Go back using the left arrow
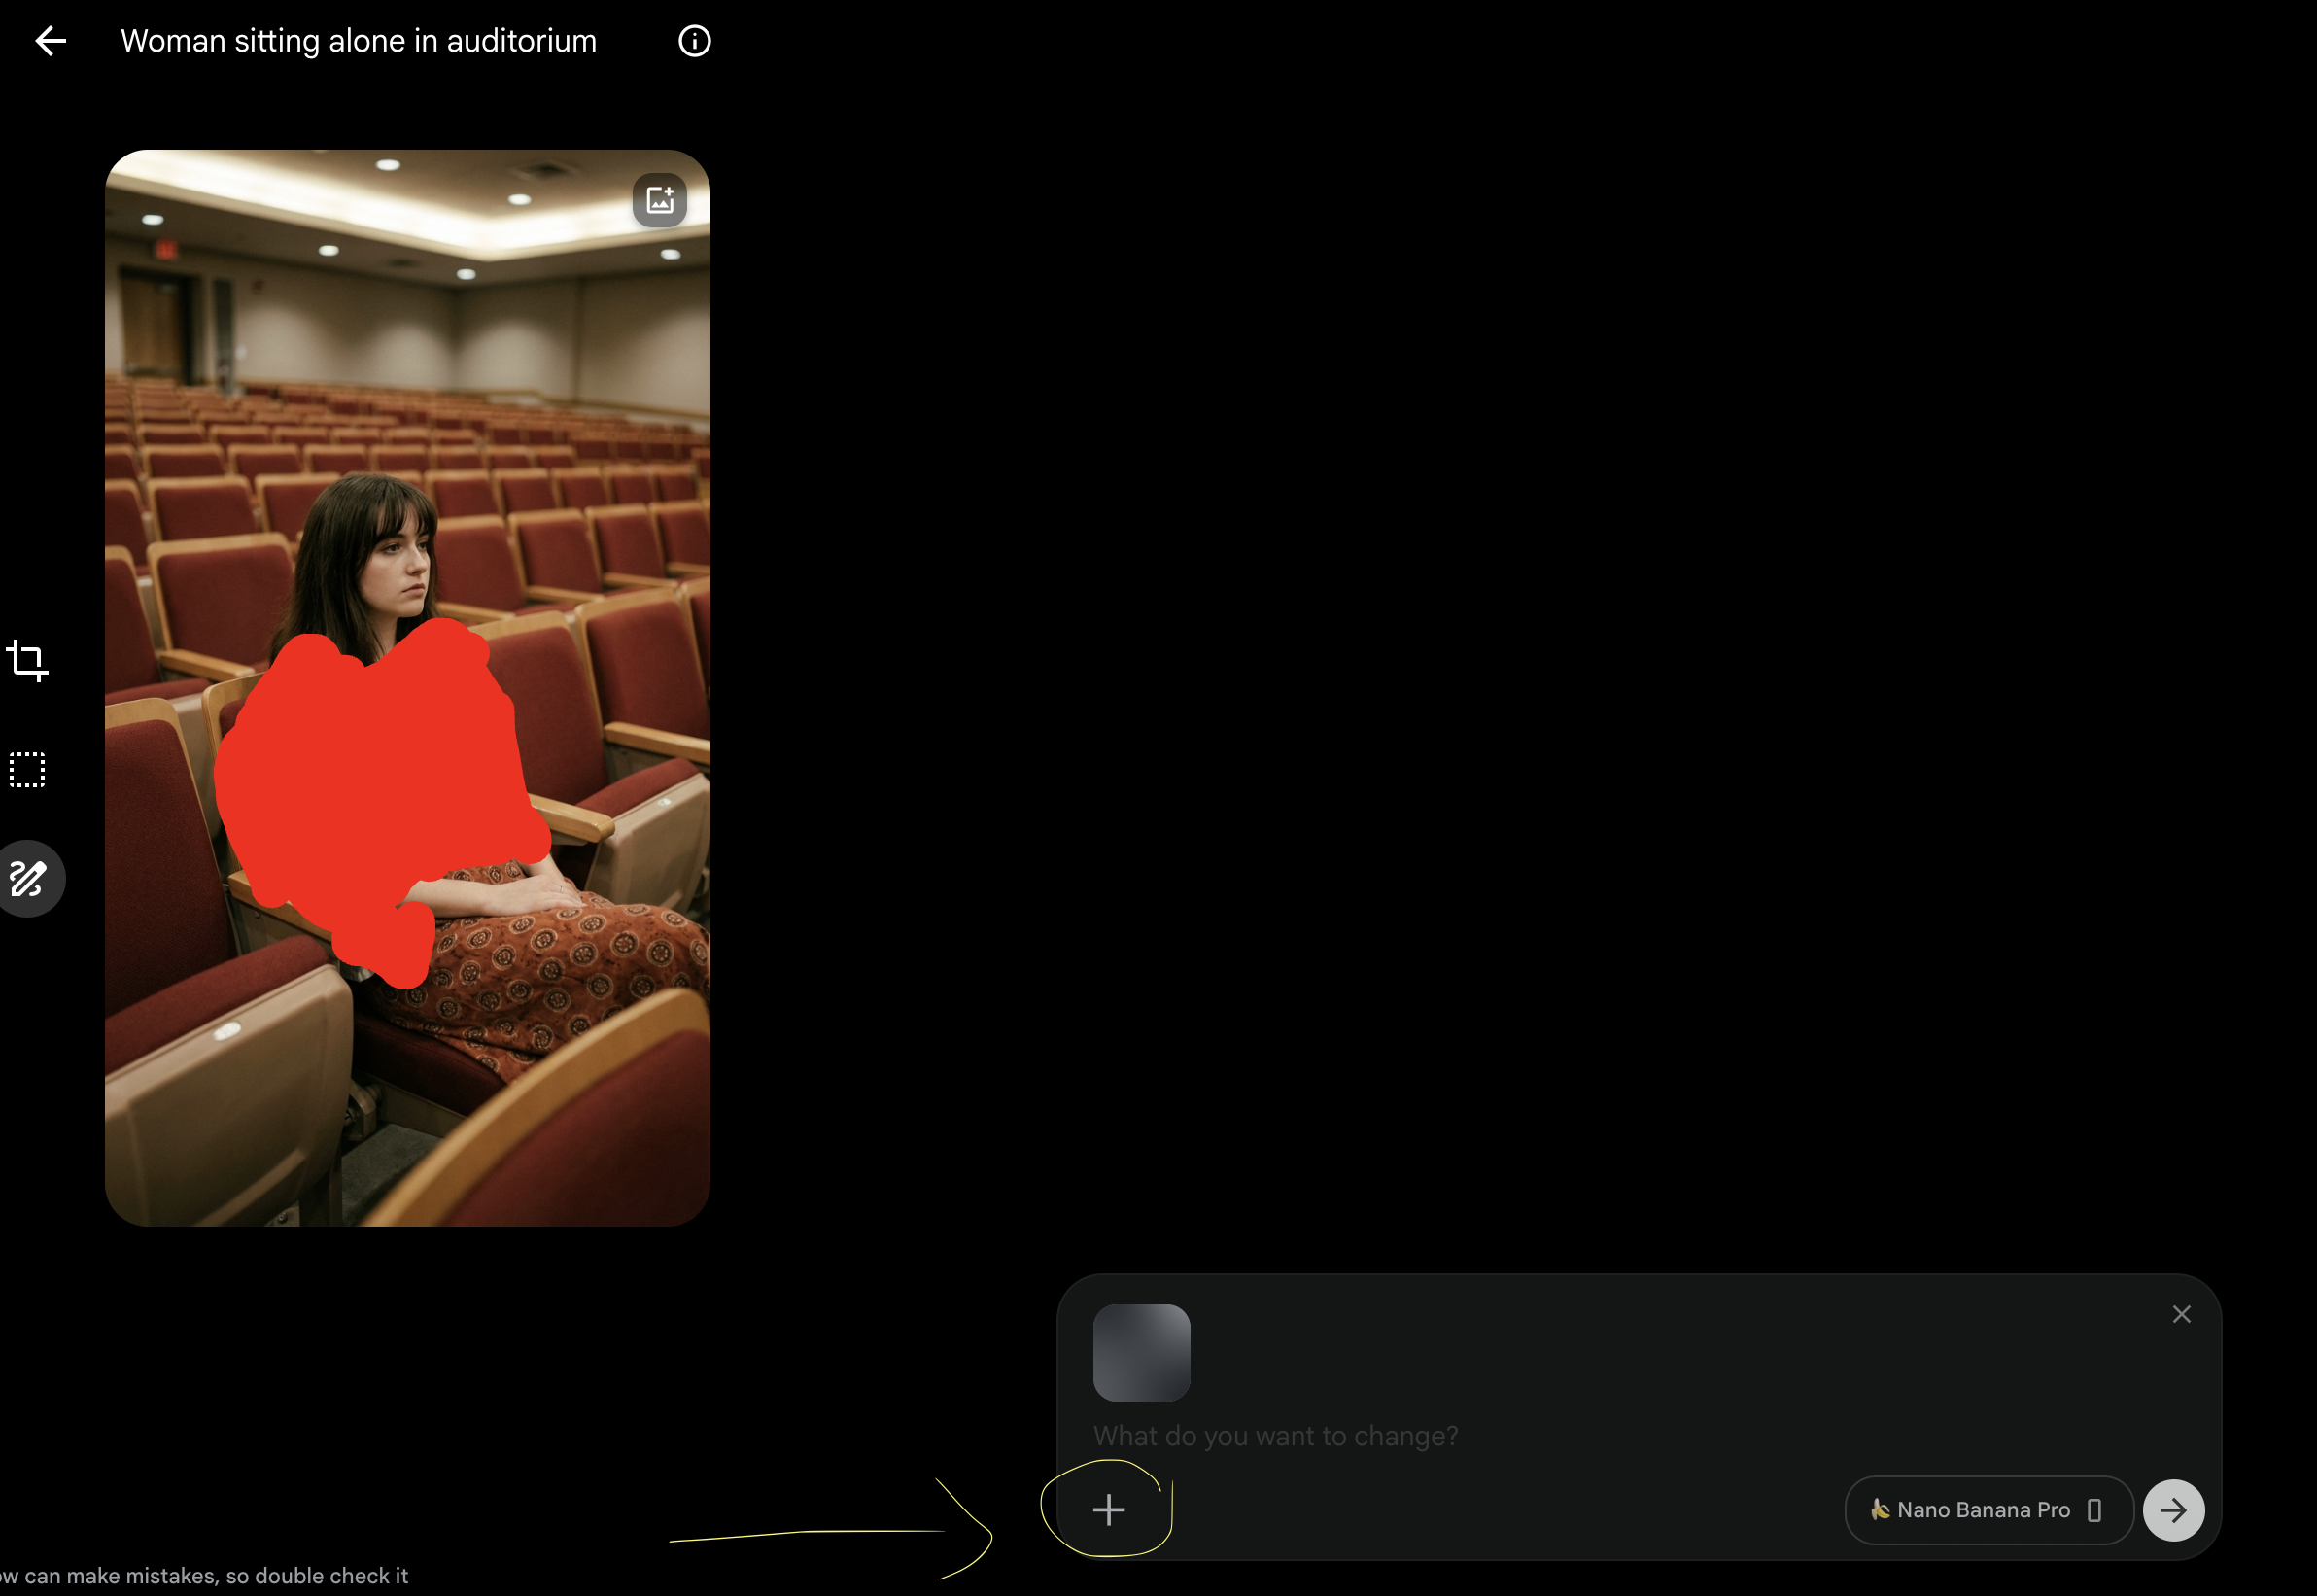Screen dimensions: 2317x1596 point(50,41)
